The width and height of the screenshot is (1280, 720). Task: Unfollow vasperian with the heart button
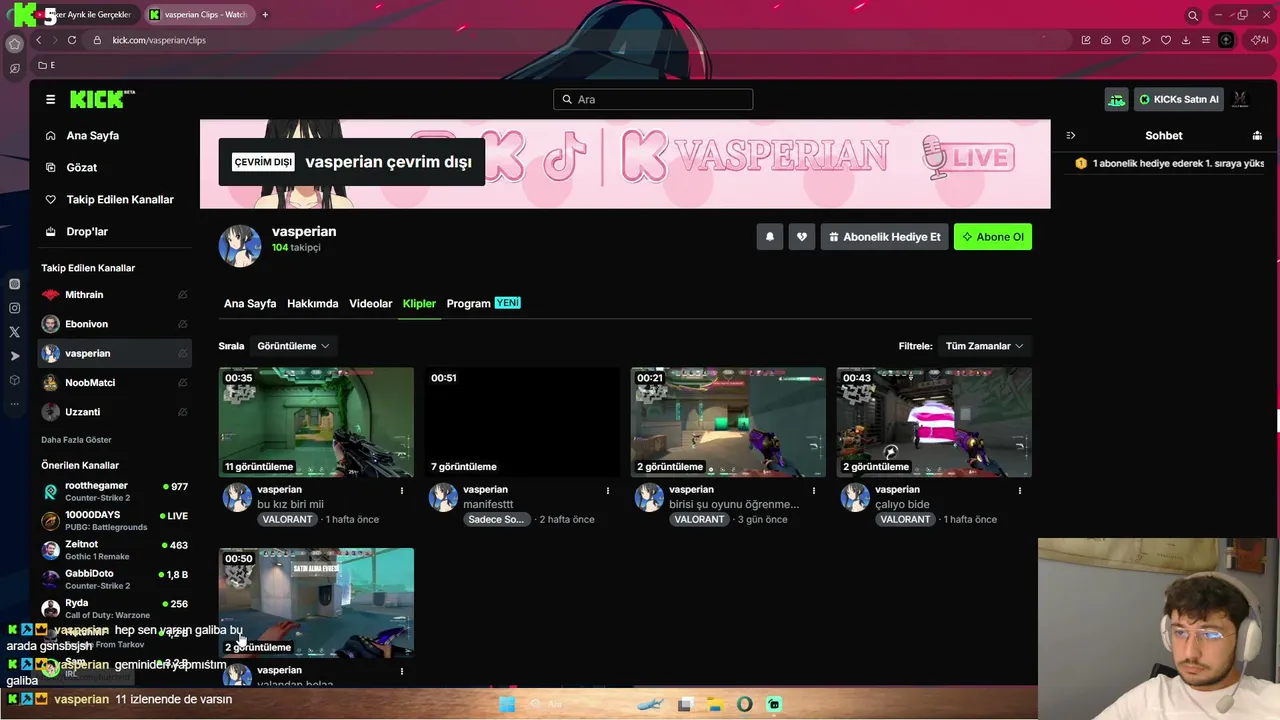click(x=802, y=237)
